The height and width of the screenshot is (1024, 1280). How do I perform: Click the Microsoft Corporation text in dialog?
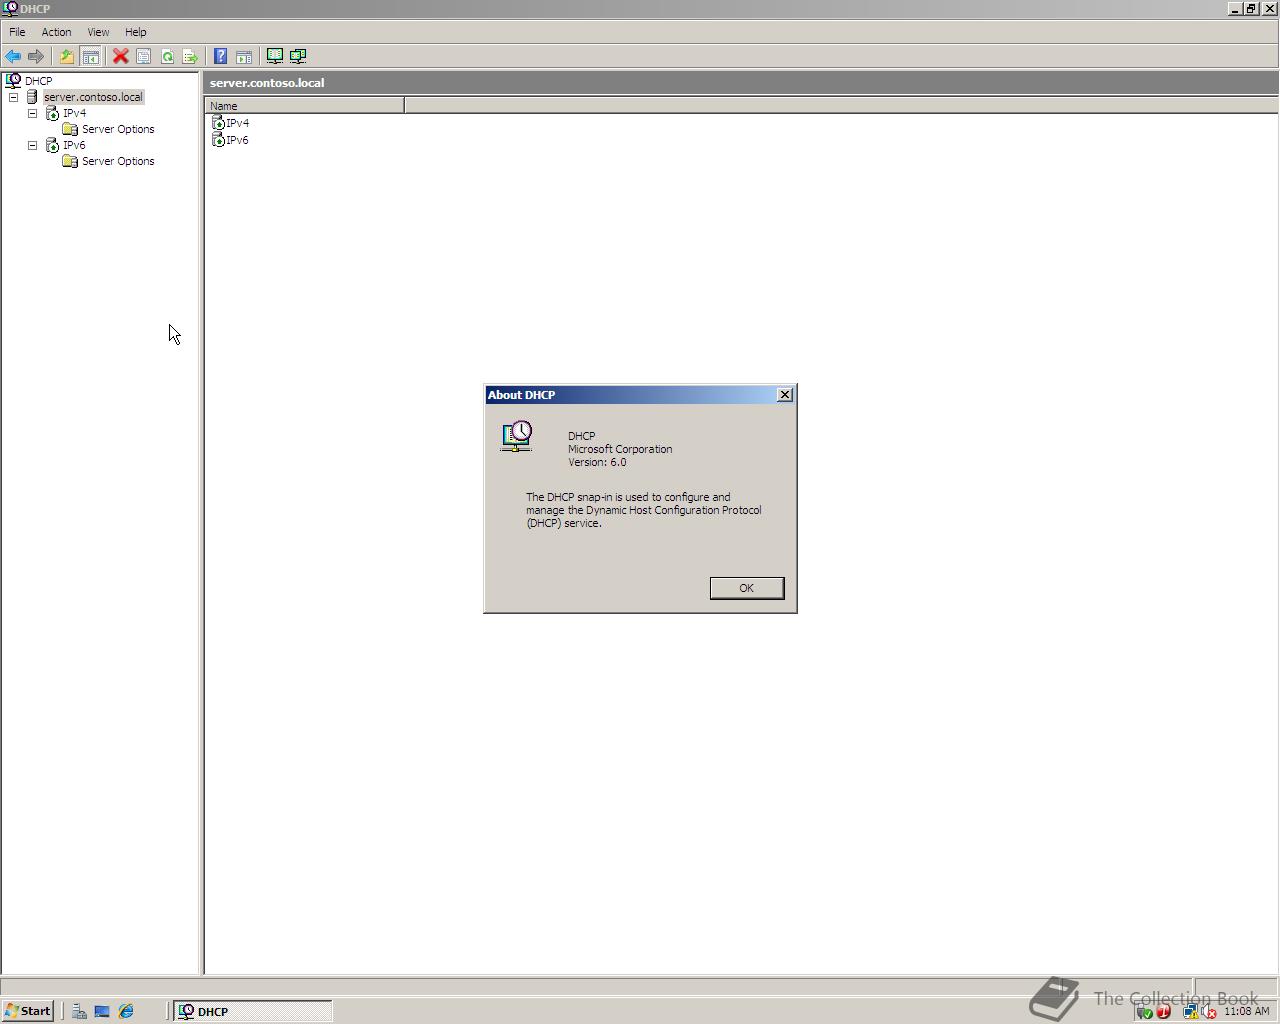(x=620, y=449)
